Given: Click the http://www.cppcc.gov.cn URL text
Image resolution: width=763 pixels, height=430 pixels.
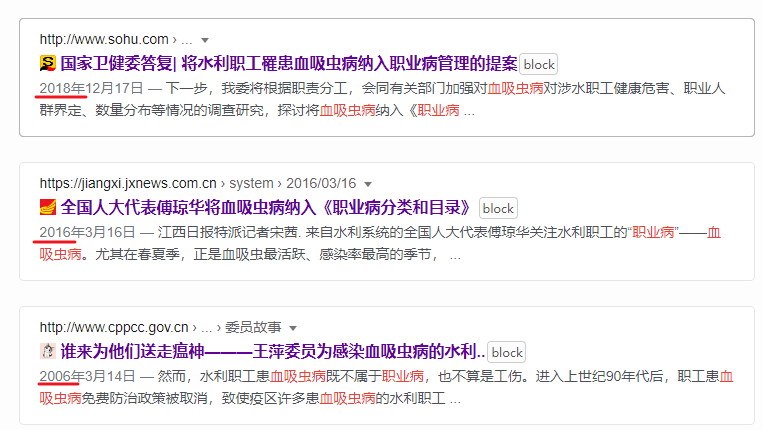Looking at the screenshot, I should point(114,327).
